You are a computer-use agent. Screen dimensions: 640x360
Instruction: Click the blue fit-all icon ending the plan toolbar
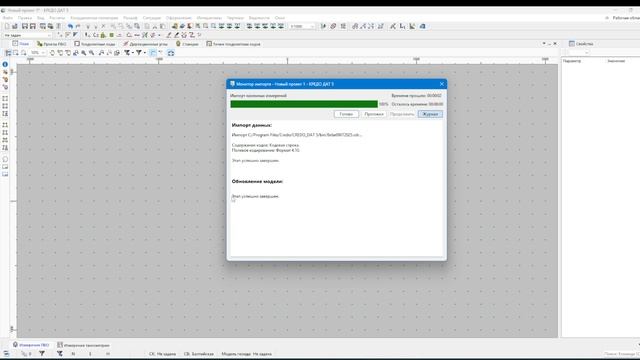click(171, 53)
